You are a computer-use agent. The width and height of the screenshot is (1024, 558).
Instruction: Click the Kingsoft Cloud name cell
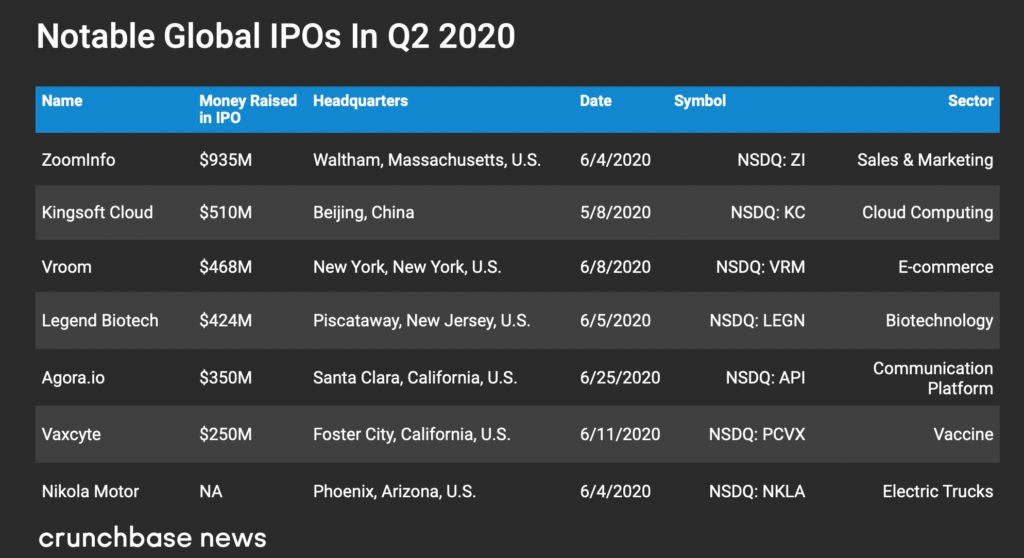click(x=97, y=212)
